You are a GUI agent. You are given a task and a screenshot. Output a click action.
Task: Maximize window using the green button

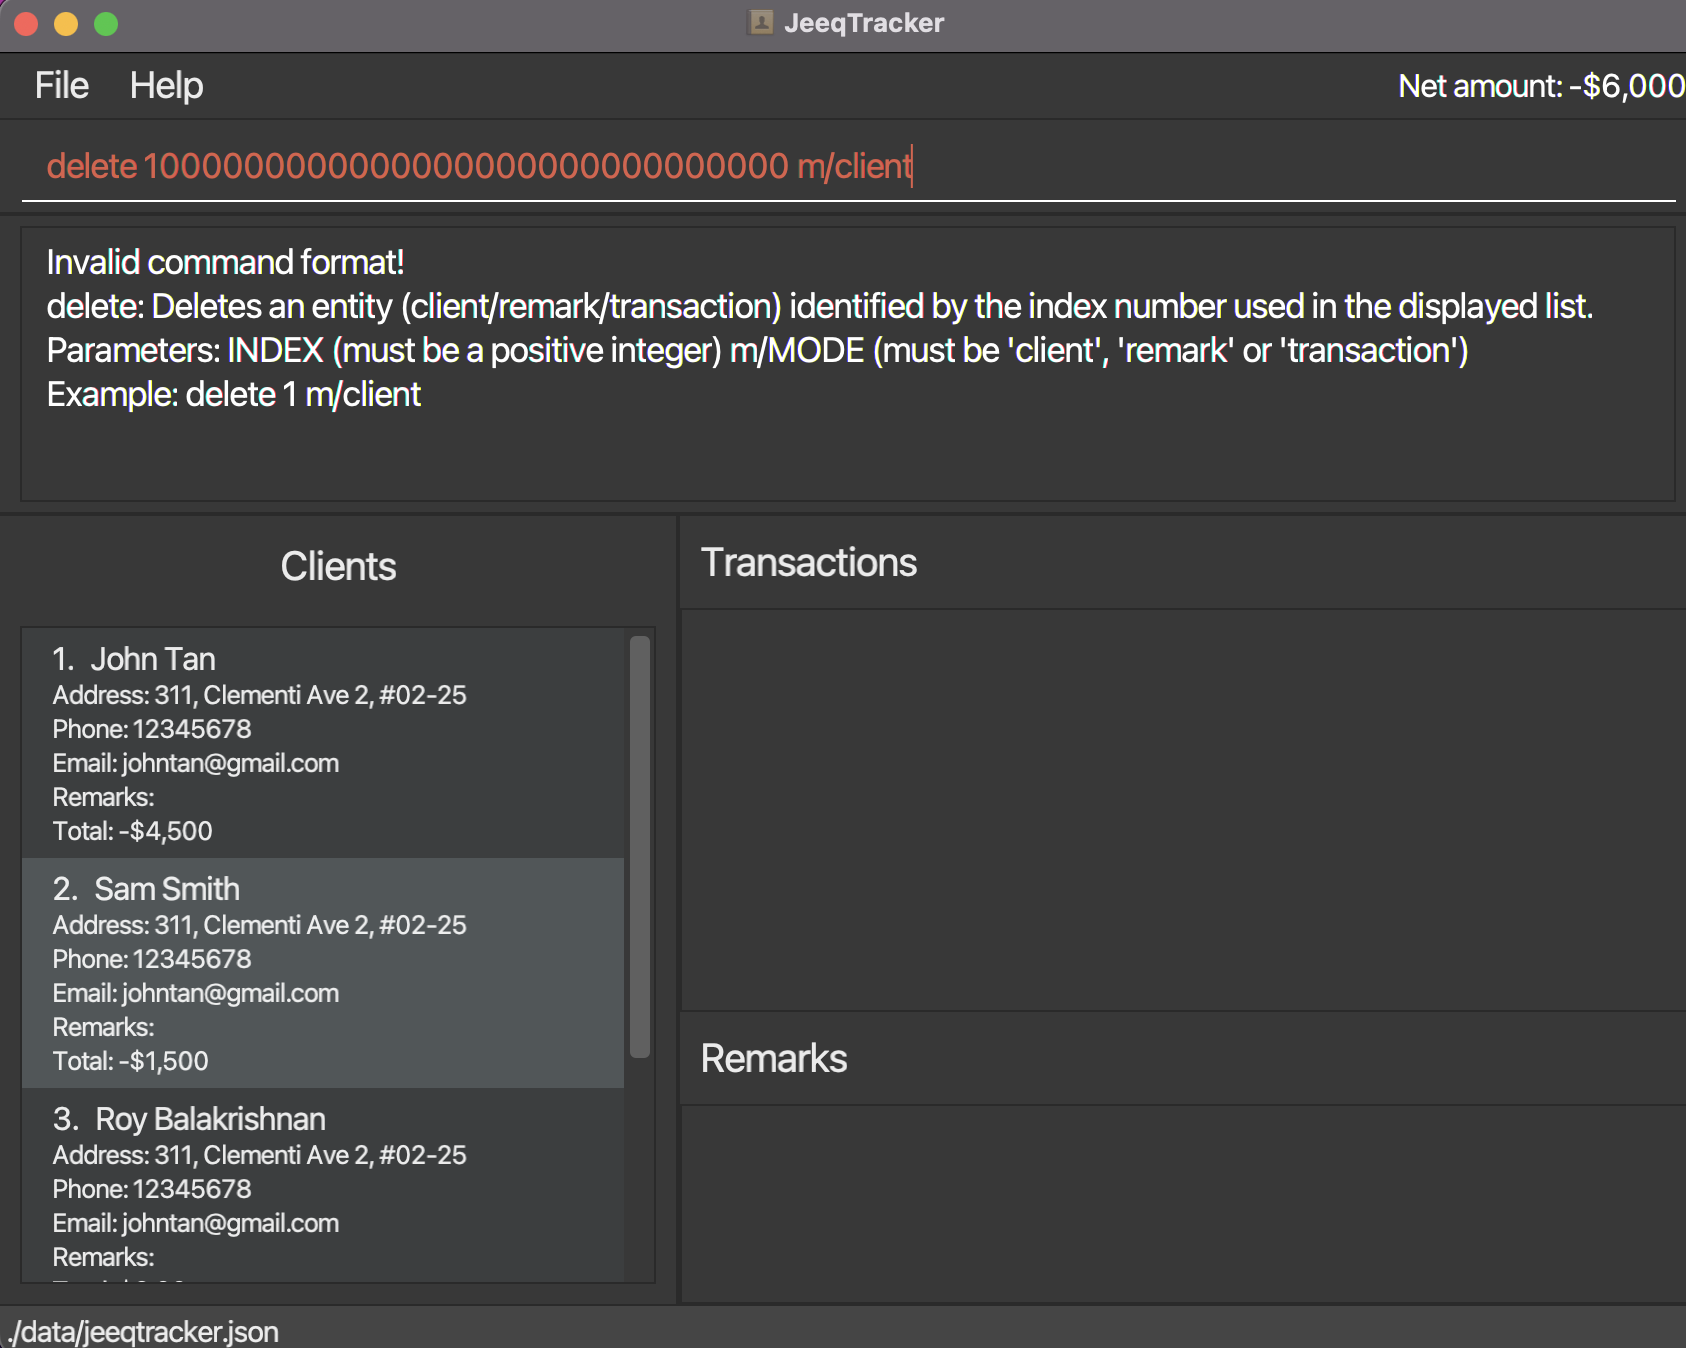pyautogui.click(x=106, y=23)
